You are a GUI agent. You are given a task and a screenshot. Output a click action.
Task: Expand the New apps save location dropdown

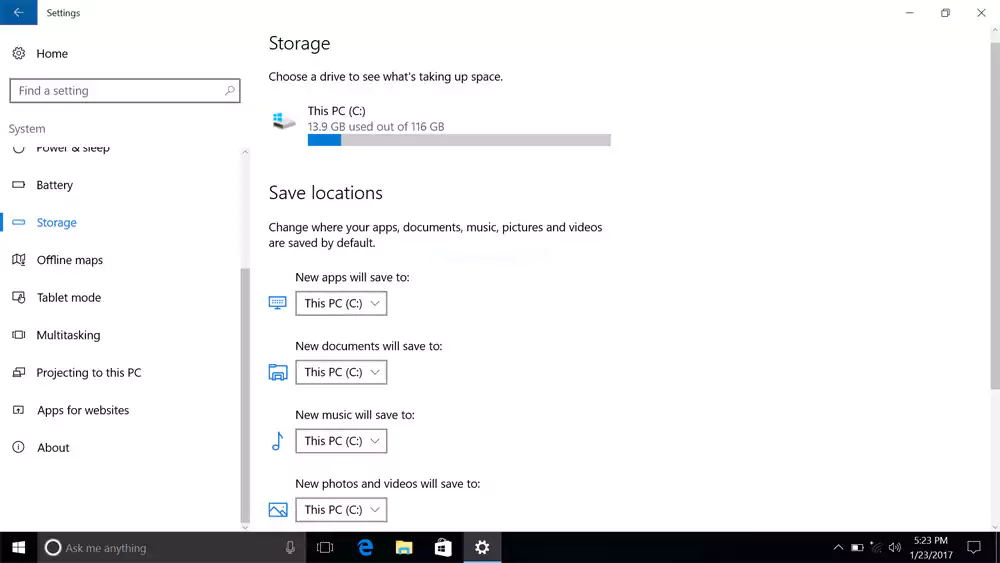341,303
